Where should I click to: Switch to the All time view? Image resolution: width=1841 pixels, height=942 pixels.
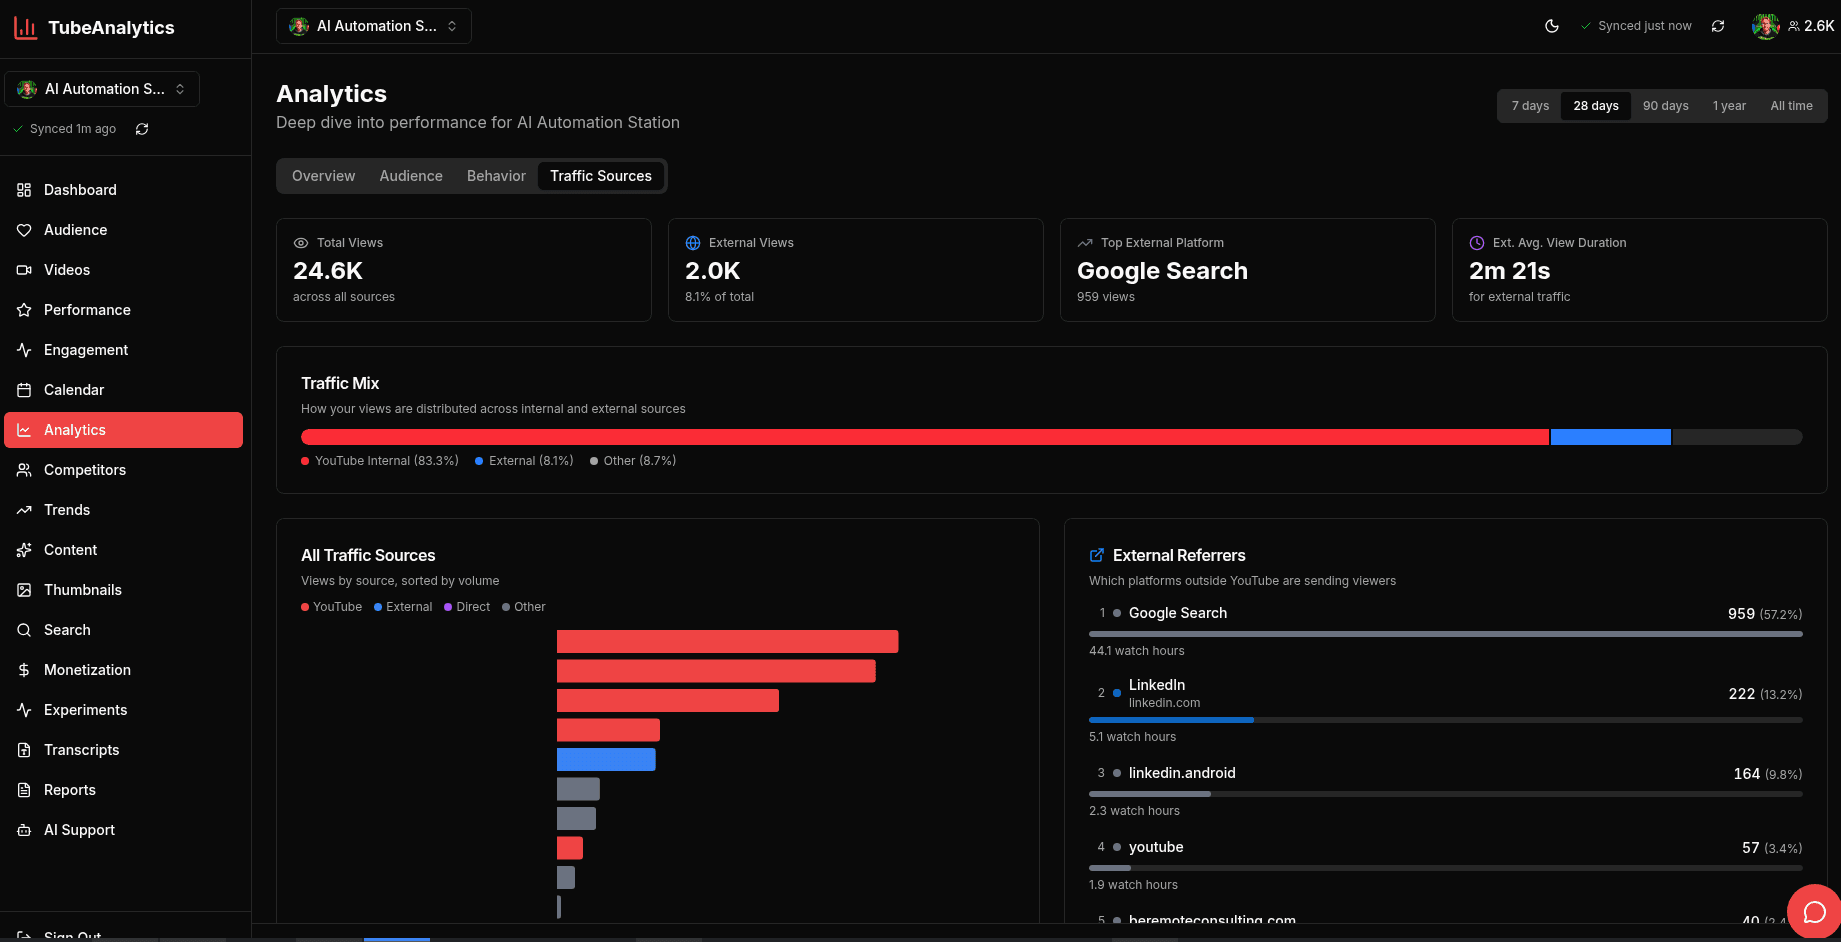pos(1790,105)
